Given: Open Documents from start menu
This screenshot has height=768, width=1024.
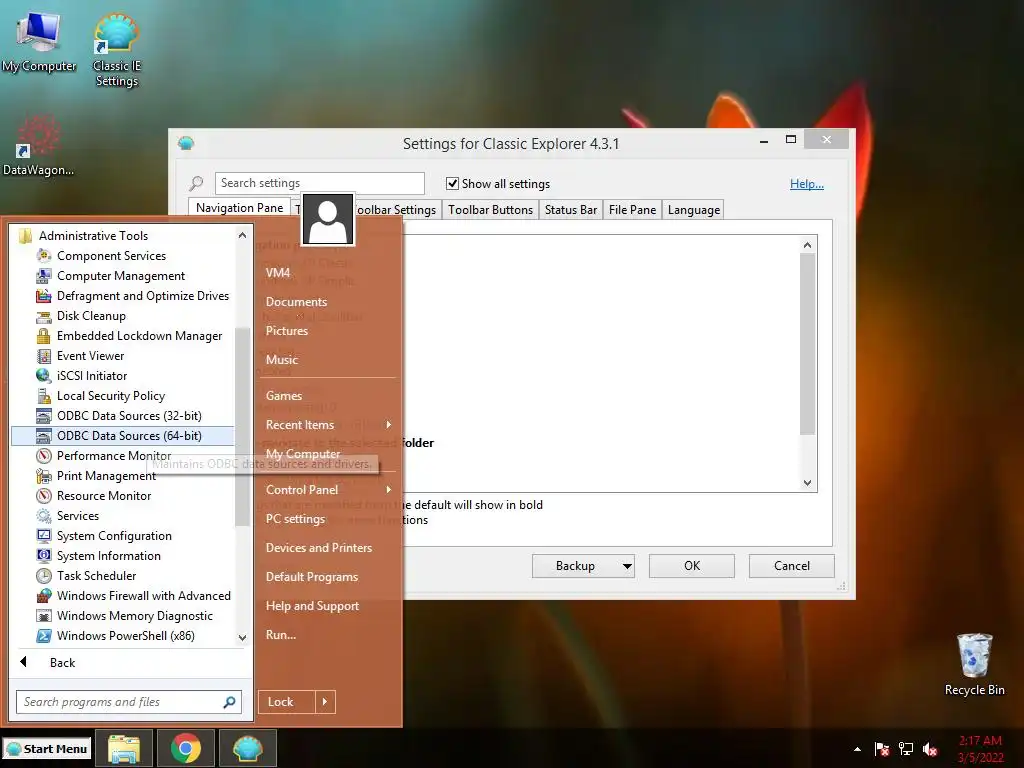Looking at the screenshot, I should tap(296, 302).
